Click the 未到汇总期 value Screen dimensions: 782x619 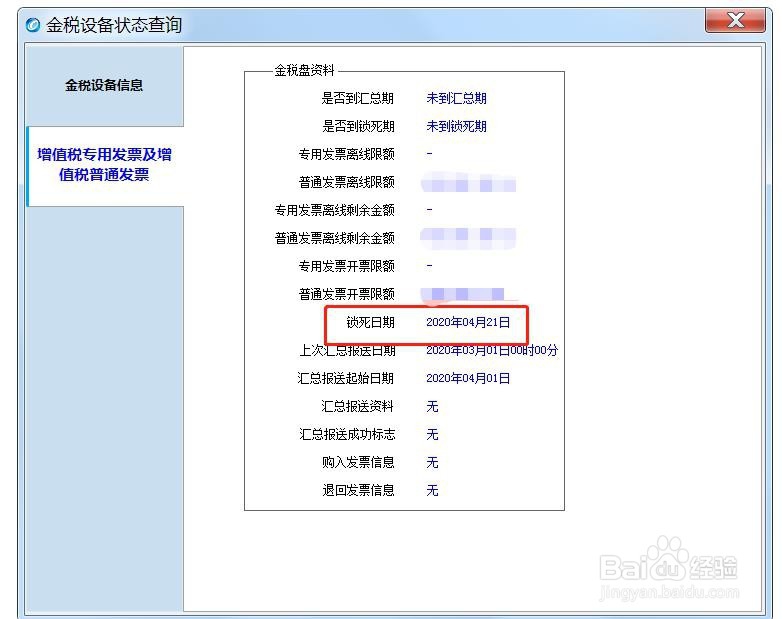pyautogui.click(x=456, y=98)
